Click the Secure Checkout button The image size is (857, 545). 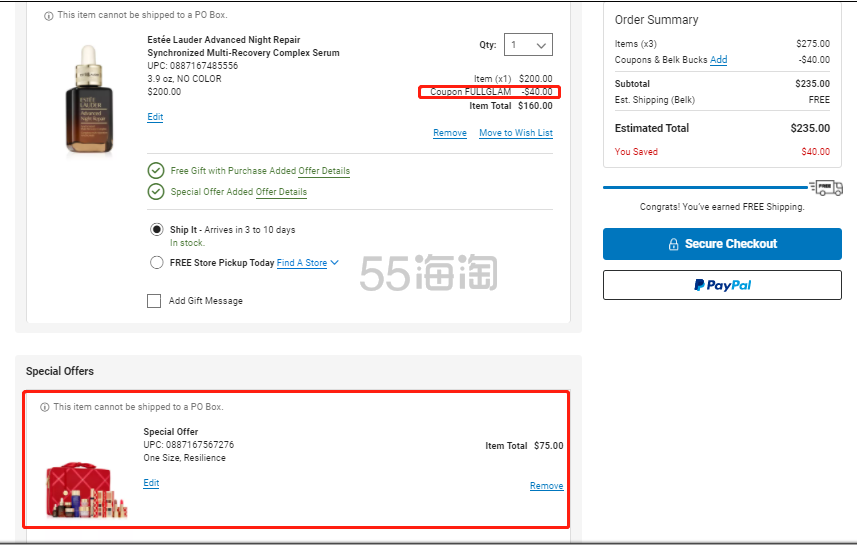pos(722,244)
